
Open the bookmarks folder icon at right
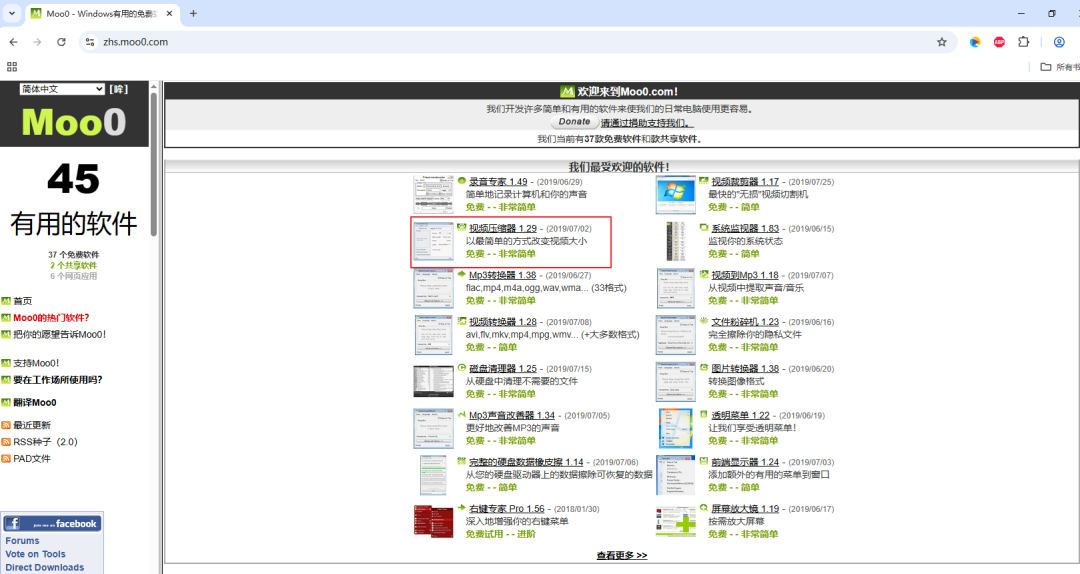click(1046, 67)
